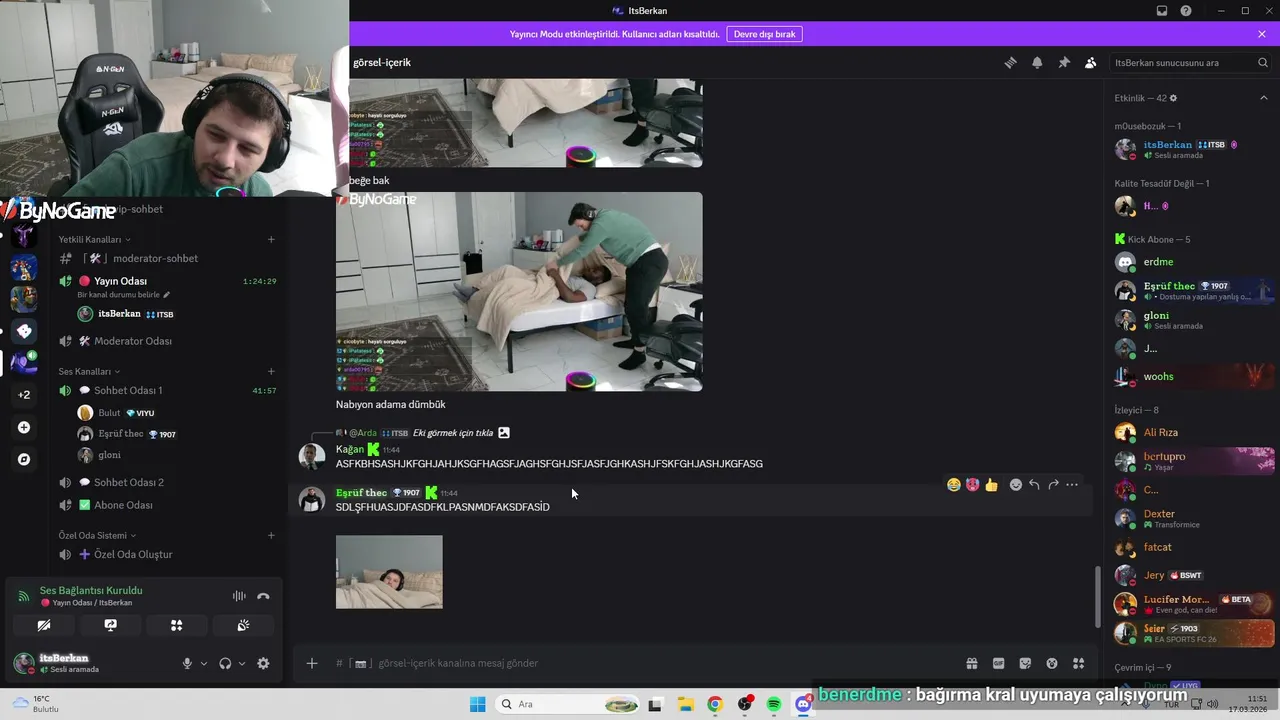Toggle screen share in voice panel

[x=111, y=625]
